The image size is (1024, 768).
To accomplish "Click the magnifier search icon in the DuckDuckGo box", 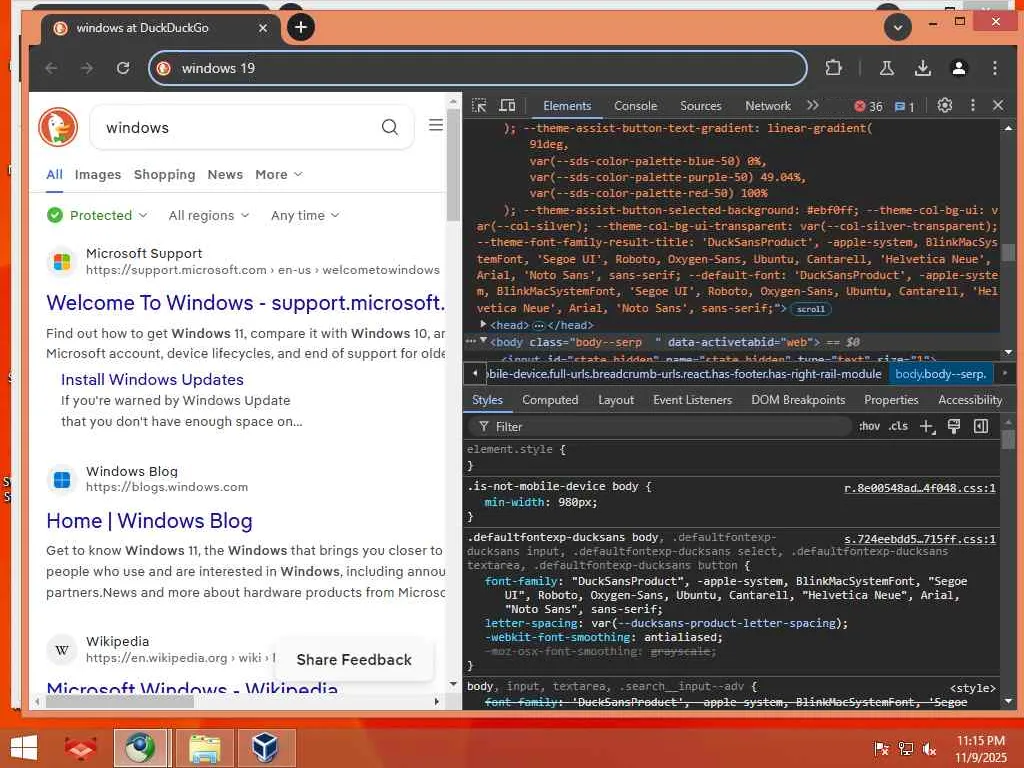I will point(389,127).
